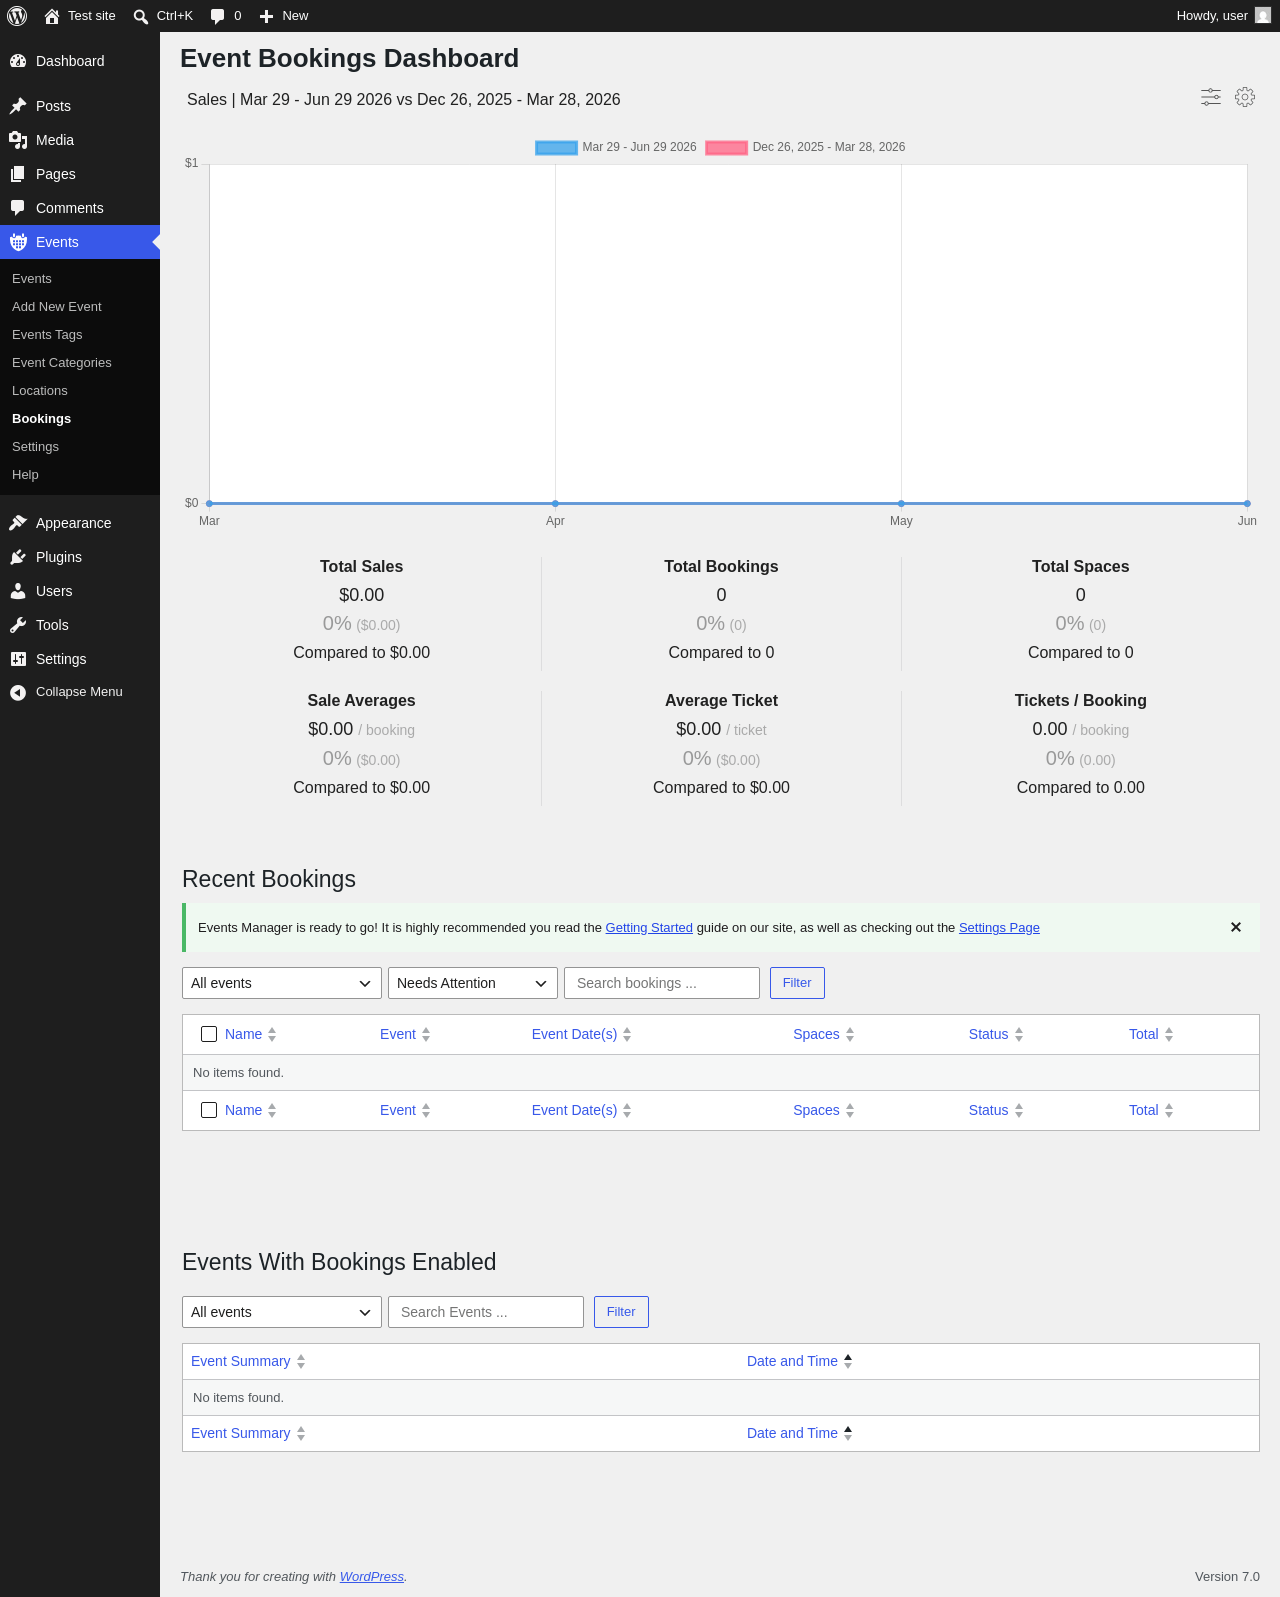Open comments bubble in admin bar
1280x1597 pixels.
tap(217, 16)
